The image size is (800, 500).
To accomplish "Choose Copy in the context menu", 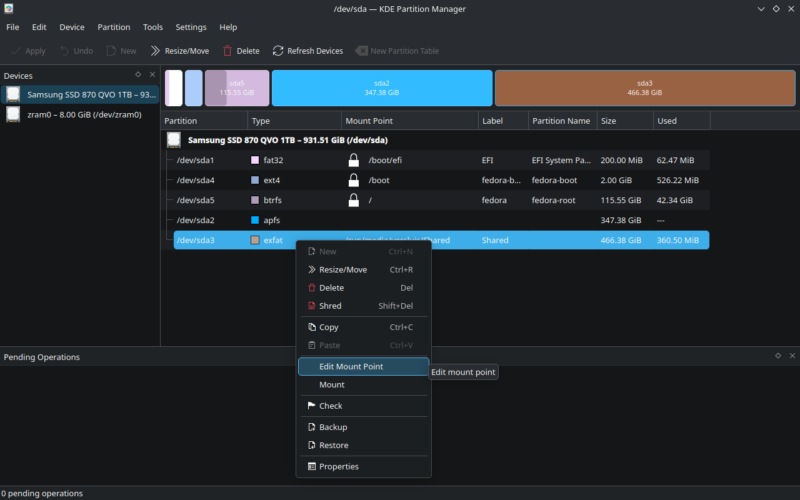I will pos(363,327).
